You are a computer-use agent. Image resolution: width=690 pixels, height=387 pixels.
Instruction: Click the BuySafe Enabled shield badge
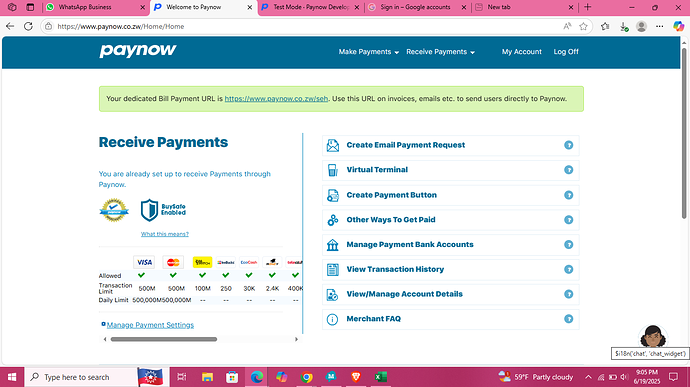coord(163,210)
